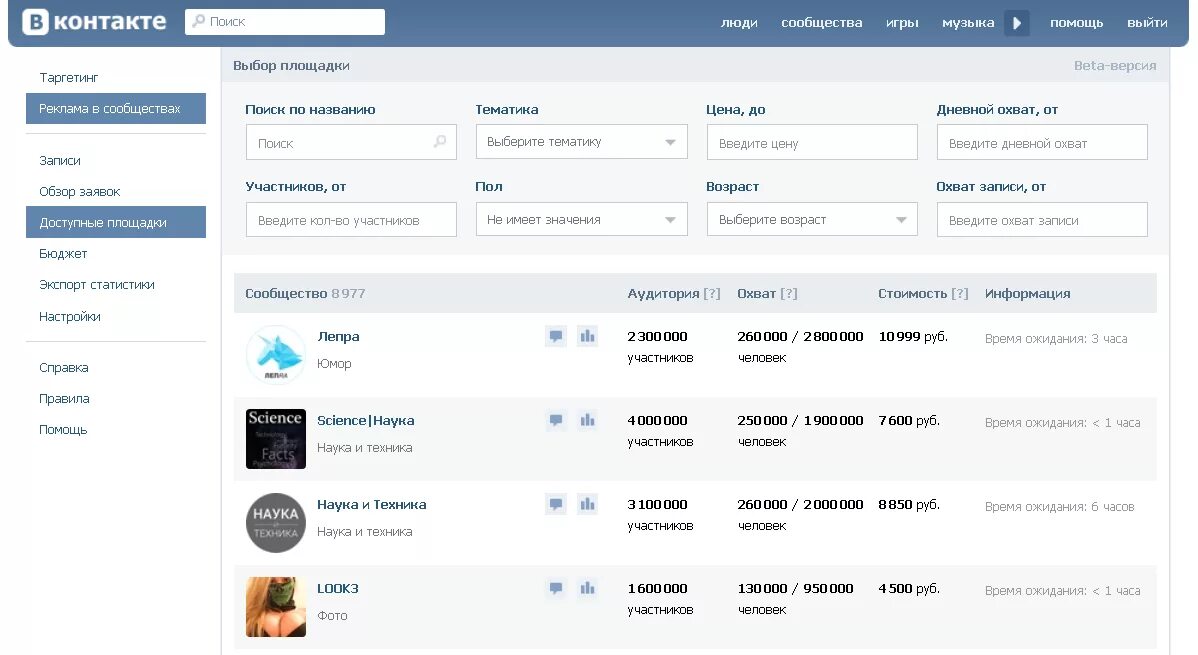Open the comment icon for Лепра

[556, 336]
